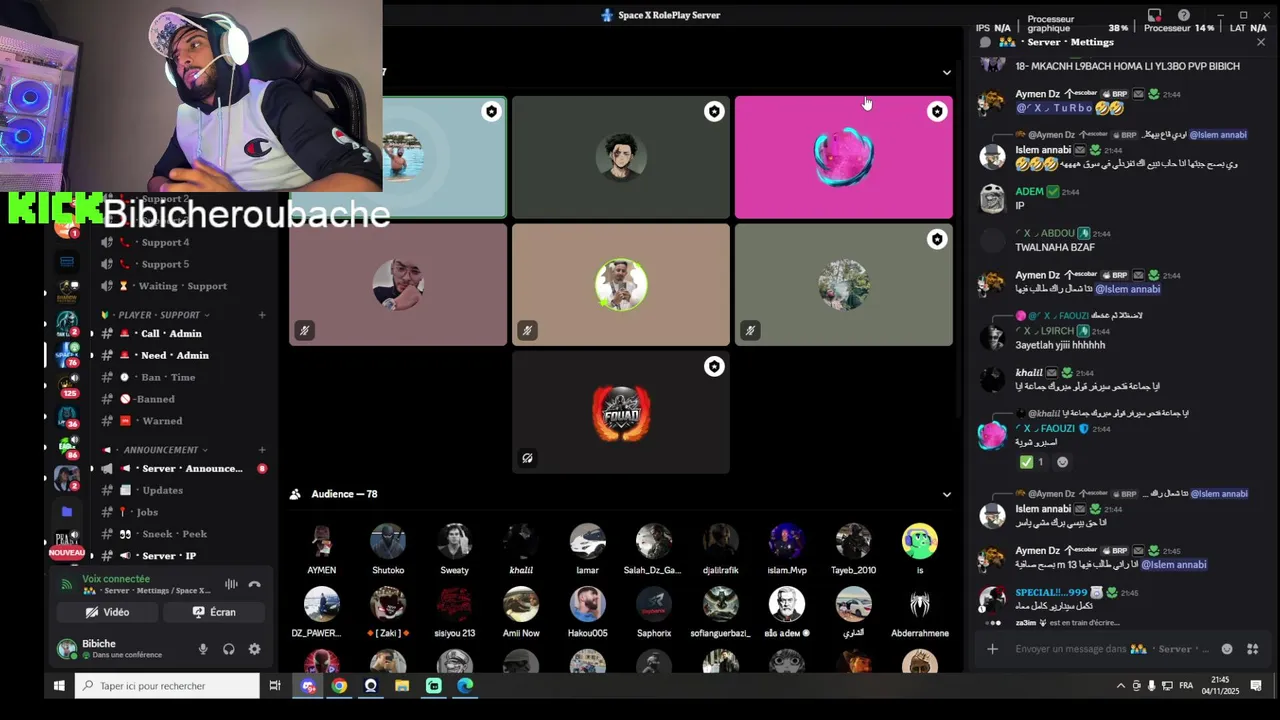The image size is (1280, 720).
Task: Open Voix connectée connection details
Action: click(x=116, y=579)
